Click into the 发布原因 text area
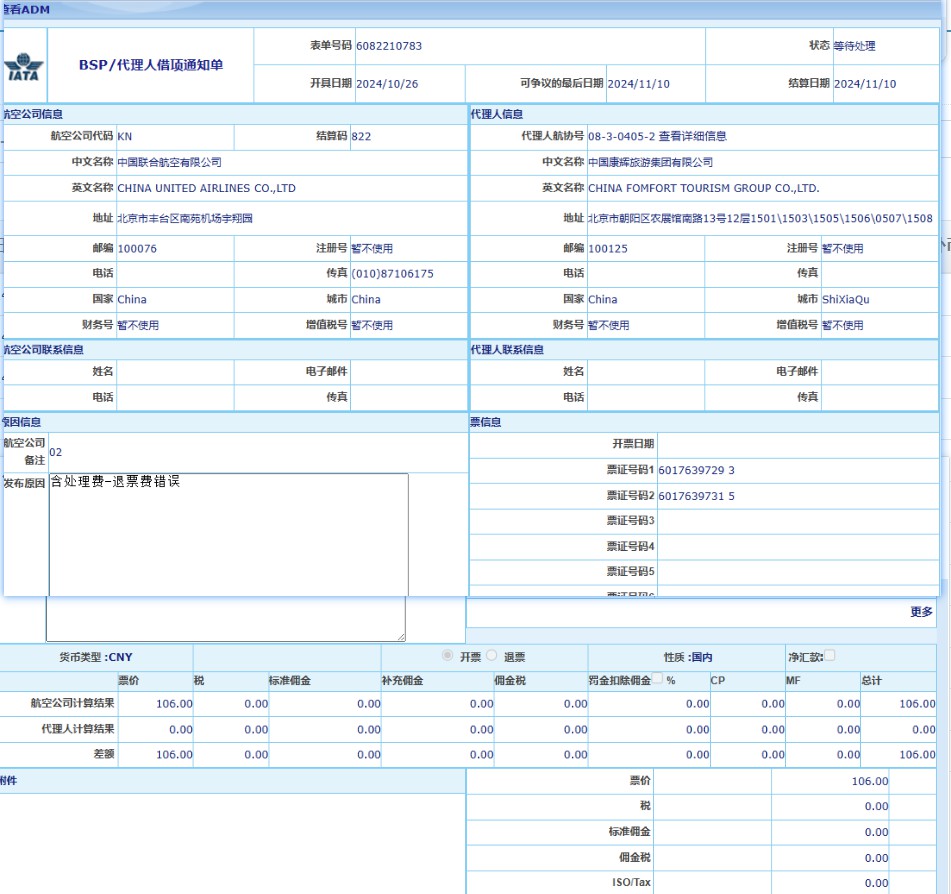The height and width of the screenshot is (894, 951). tap(228, 534)
